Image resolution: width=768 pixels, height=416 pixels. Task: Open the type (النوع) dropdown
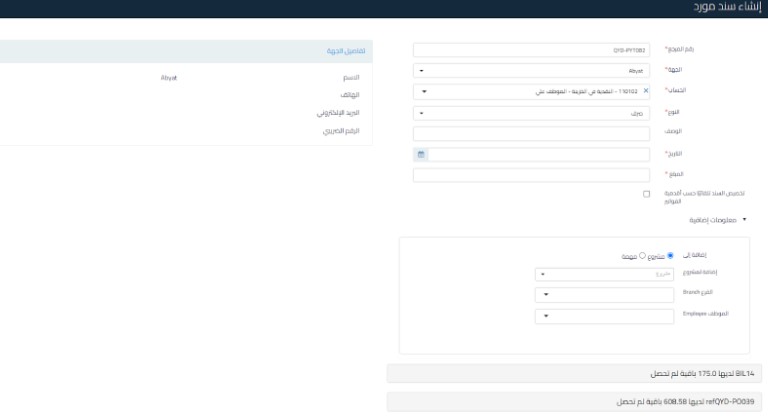(x=532, y=113)
